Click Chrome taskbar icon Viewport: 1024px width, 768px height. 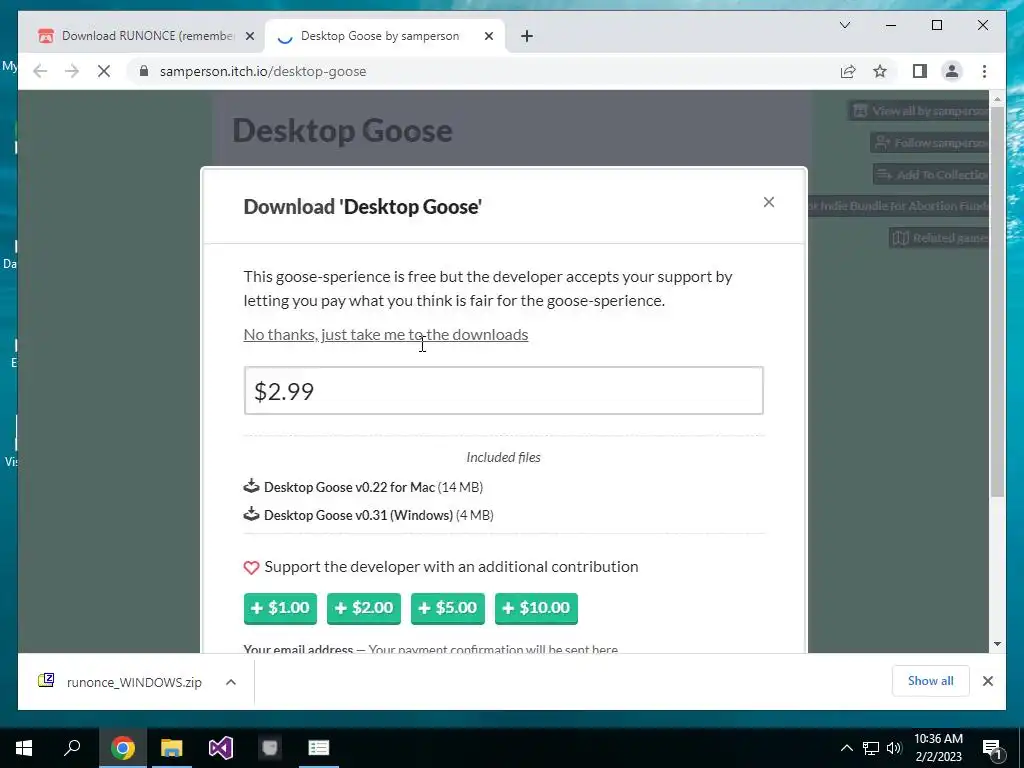122,748
